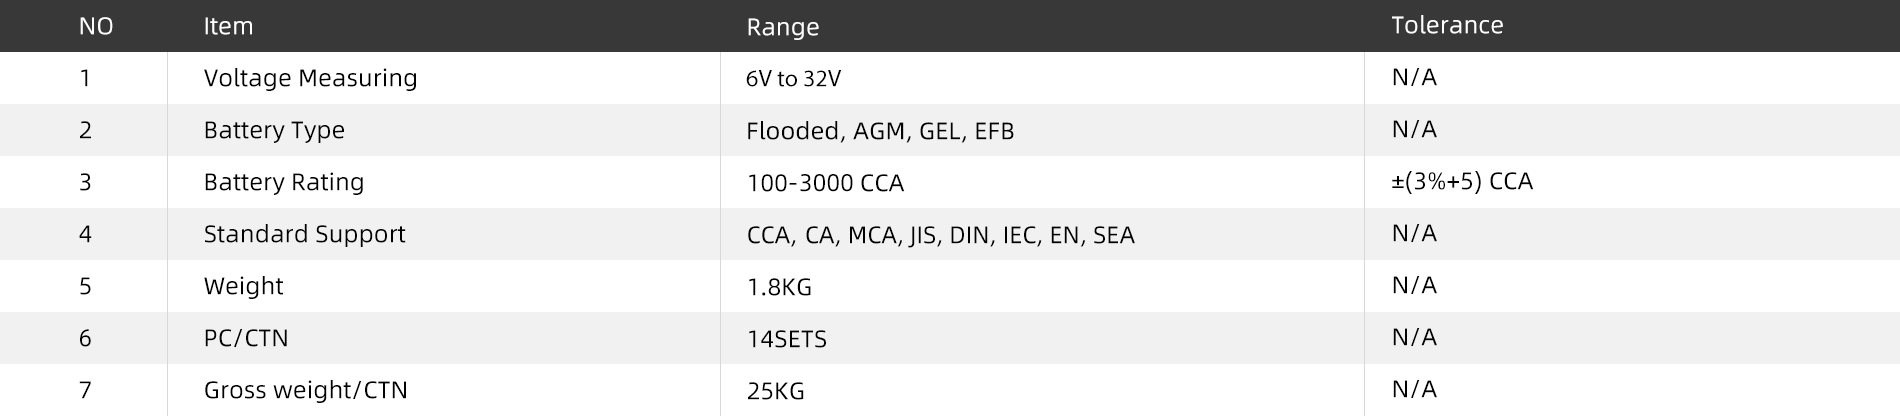
Task: Click the Tolerance column header
Action: tap(1447, 25)
